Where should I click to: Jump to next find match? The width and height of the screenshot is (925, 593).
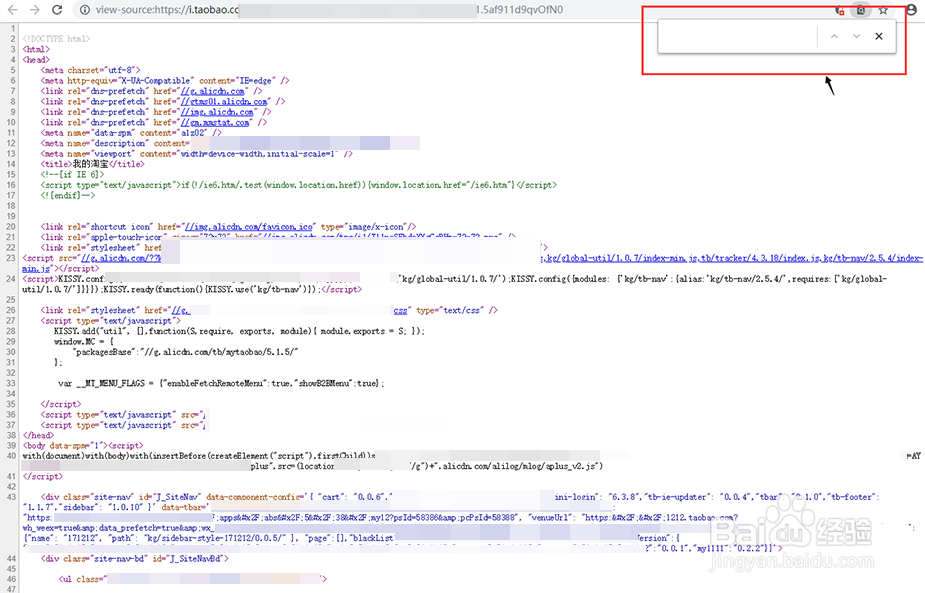[857, 37]
